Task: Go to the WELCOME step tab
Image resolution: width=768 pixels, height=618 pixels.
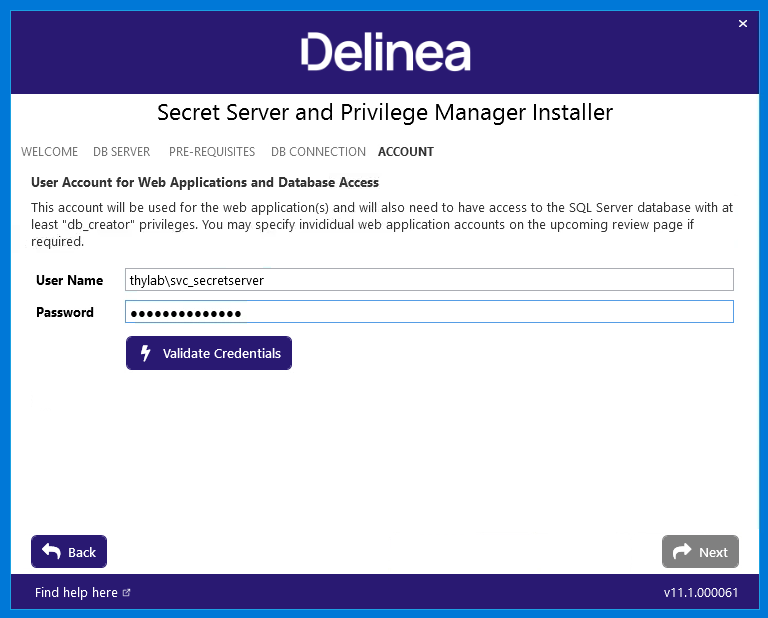Action: click(x=49, y=152)
